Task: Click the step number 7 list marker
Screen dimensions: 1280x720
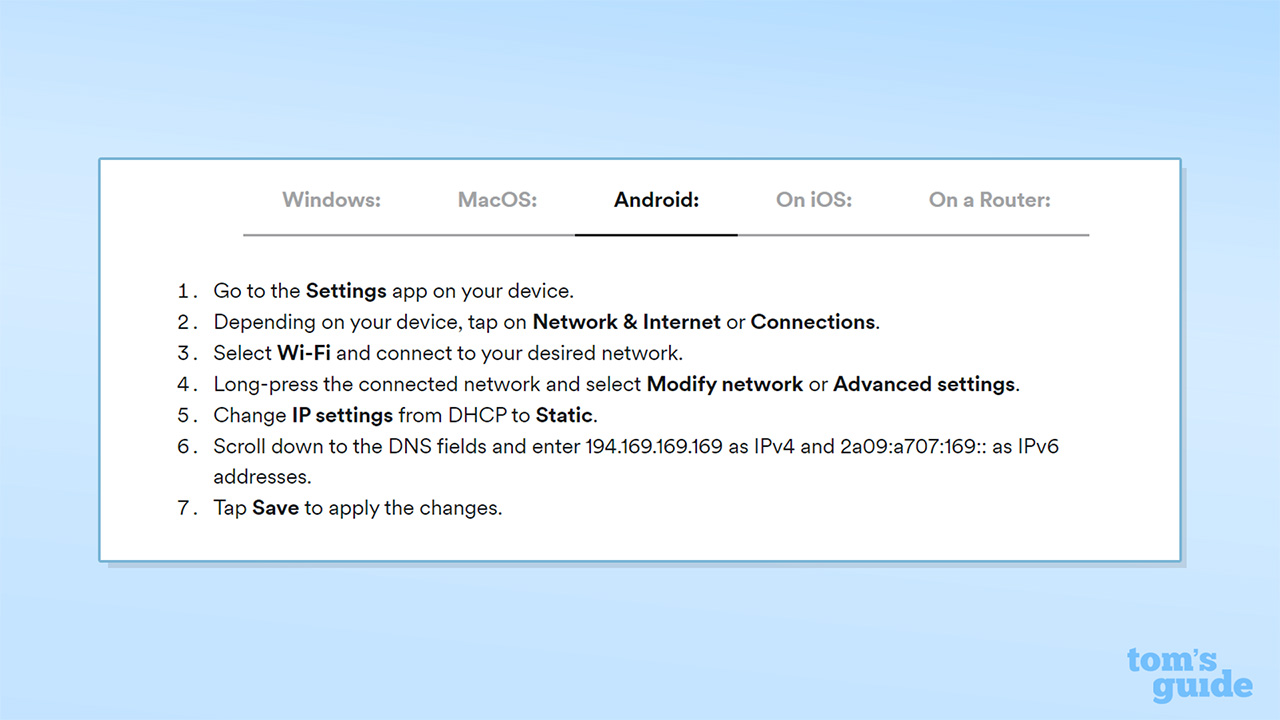Action: coord(184,508)
